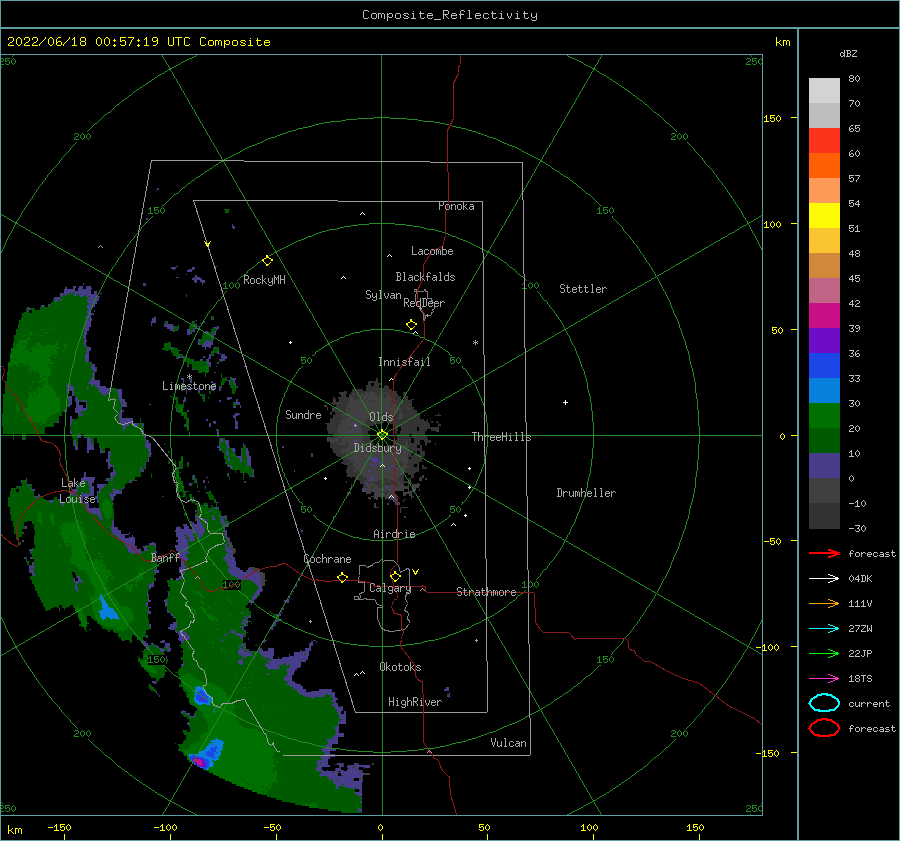900x841 pixels.
Task: Click the yellow V marker east of Calgary
Action: click(x=416, y=572)
